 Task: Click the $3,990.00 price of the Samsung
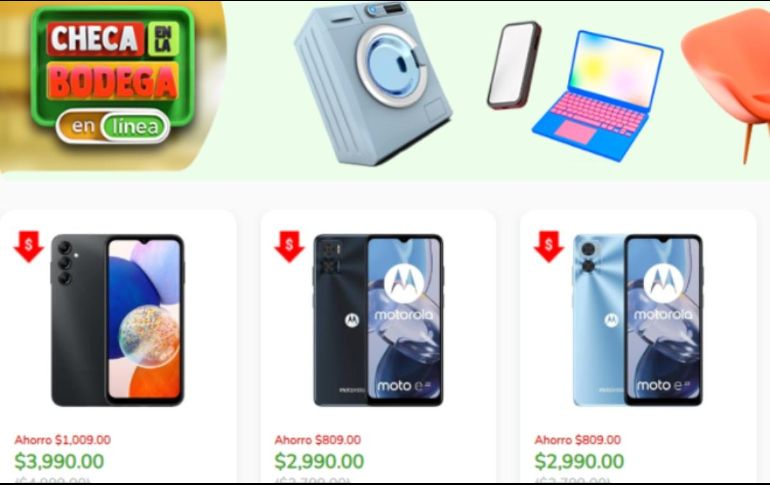tap(59, 461)
